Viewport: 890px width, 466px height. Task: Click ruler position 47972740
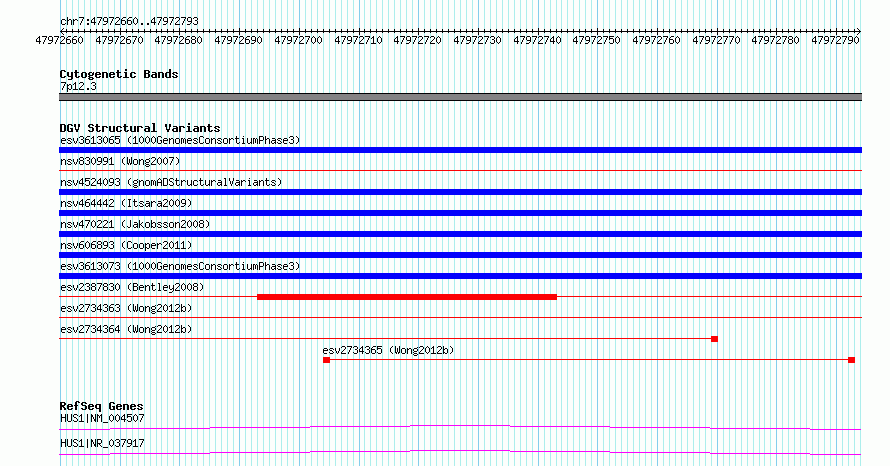(538, 40)
